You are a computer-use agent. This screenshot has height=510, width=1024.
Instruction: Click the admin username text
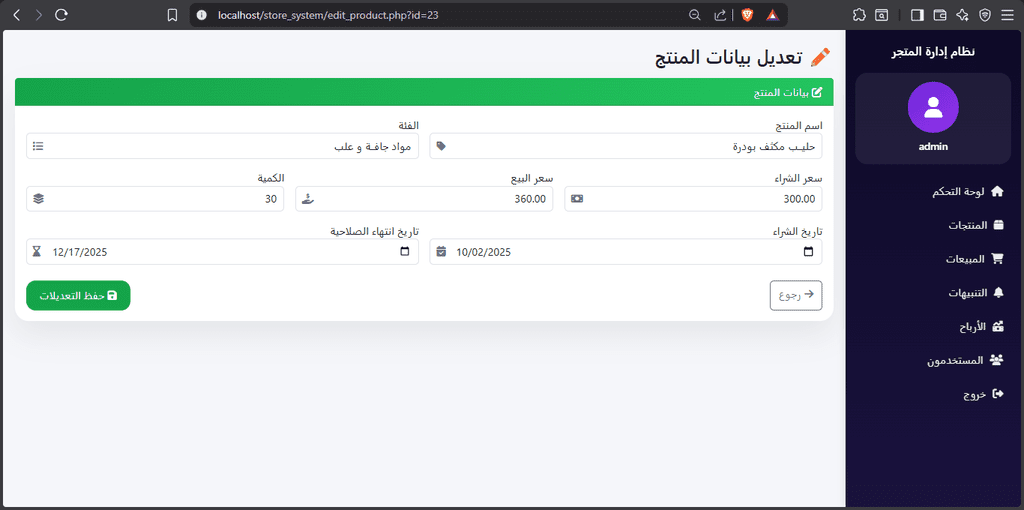tap(933, 147)
